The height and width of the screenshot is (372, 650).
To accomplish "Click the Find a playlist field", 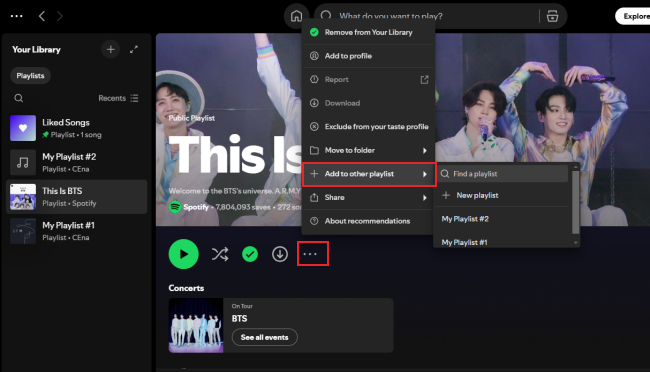I will (x=502, y=174).
